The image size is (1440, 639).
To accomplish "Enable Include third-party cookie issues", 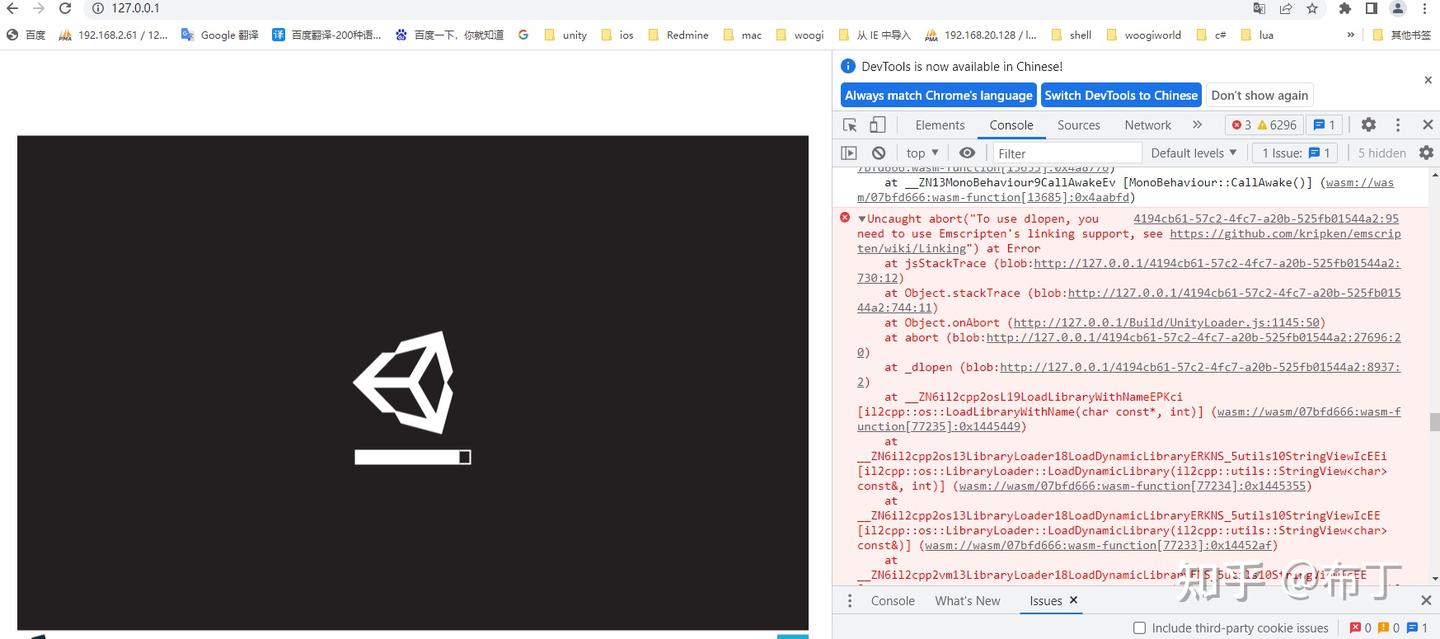I will tap(1139, 627).
